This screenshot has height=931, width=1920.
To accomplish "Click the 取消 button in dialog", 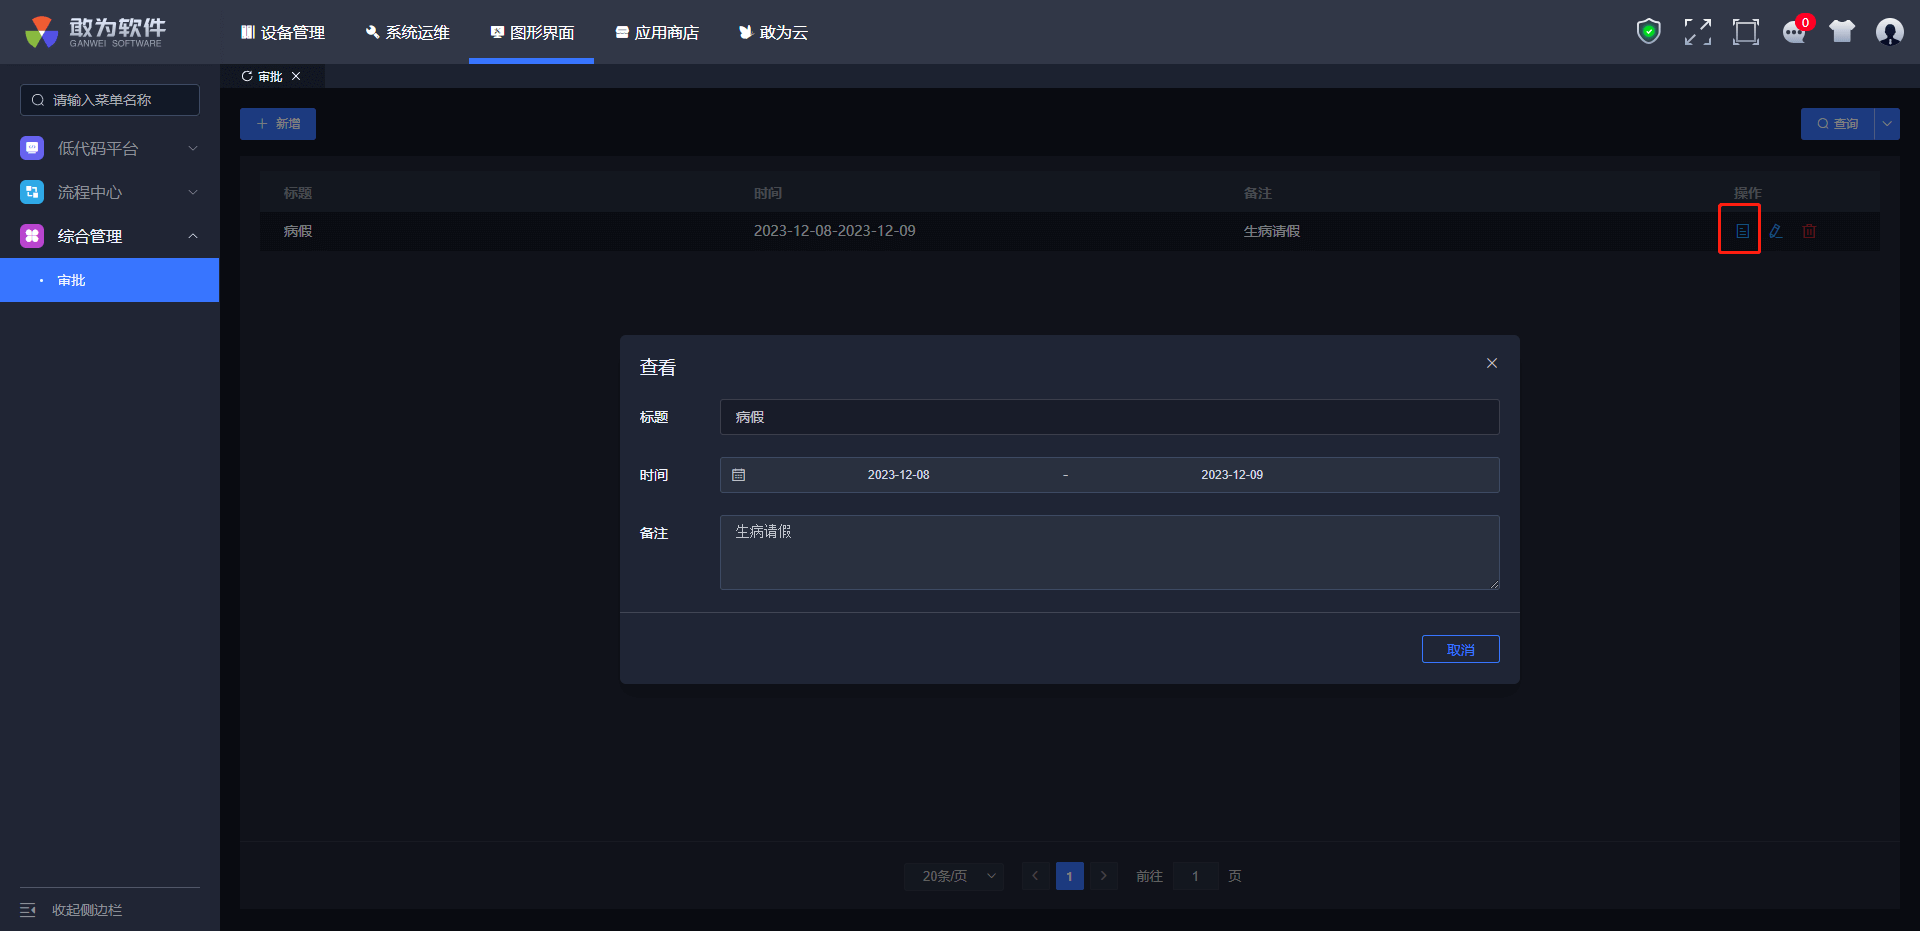I will (1460, 649).
